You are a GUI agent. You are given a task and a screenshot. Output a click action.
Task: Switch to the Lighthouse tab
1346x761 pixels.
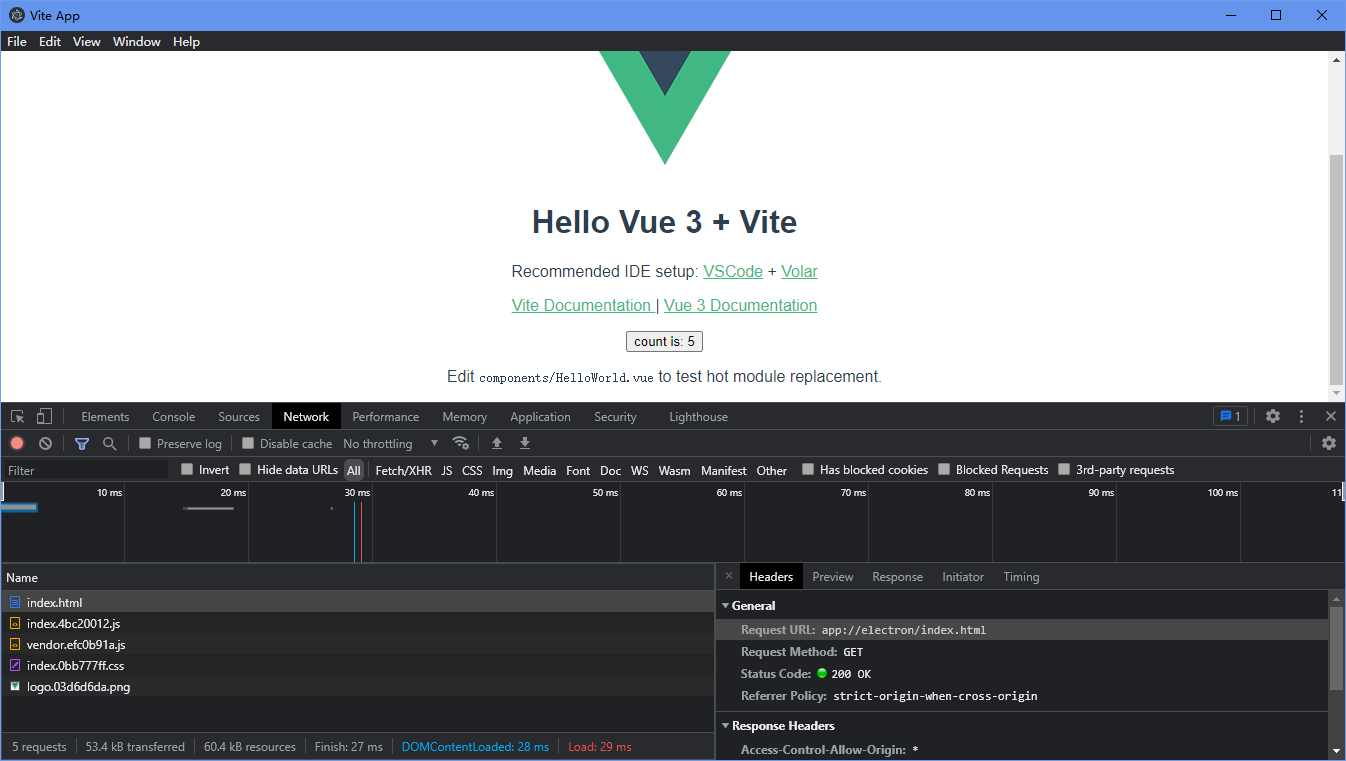(699, 416)
